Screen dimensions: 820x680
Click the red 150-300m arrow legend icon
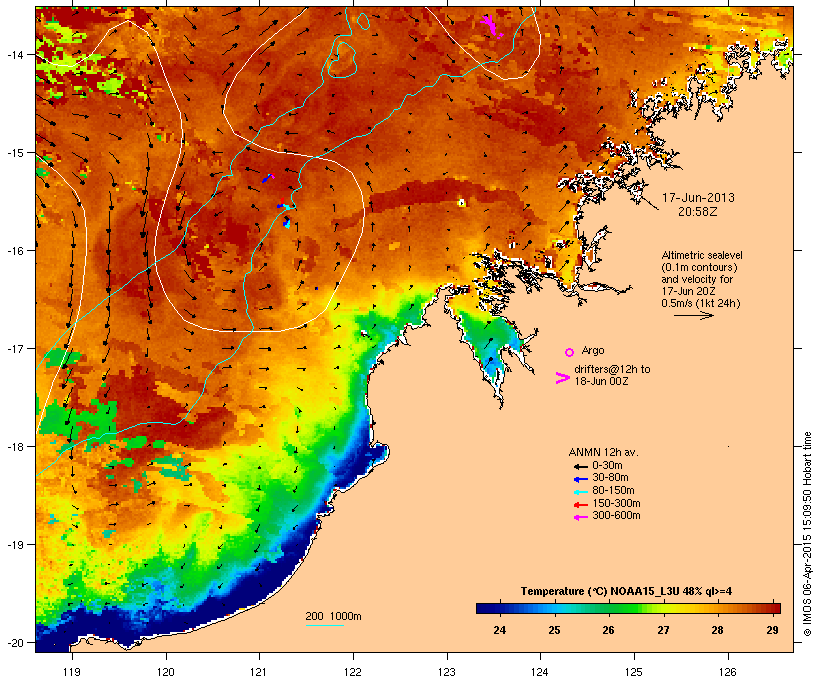580,505
